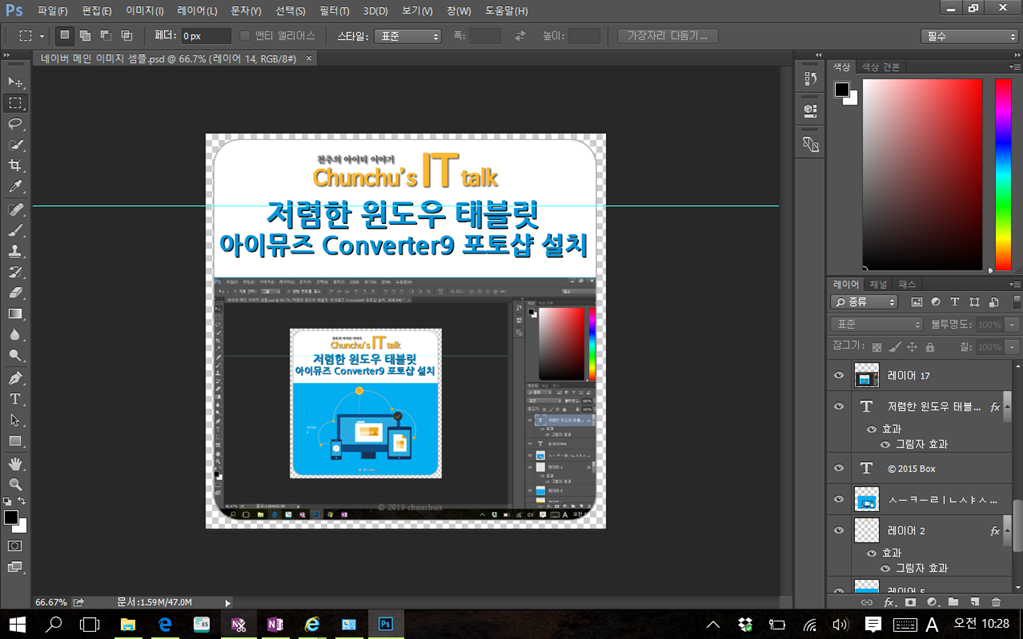Screen dimensions: 1023x639
Task: Toggle 효과 visibility under 레이어 2
Action: coord(872,553)
